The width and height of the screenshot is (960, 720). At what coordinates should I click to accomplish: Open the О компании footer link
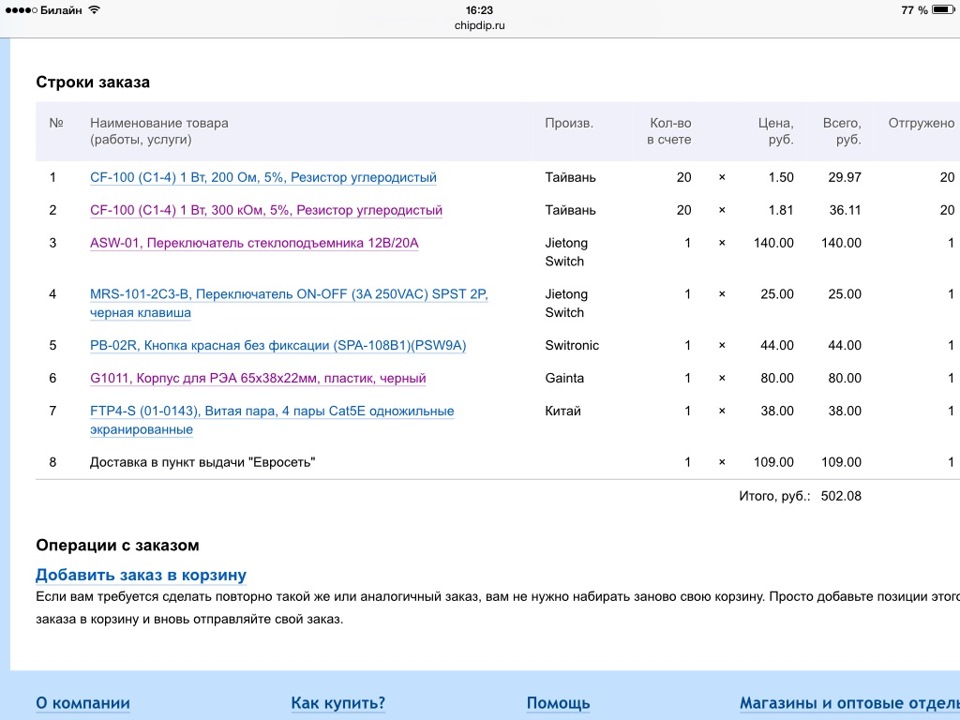coord(83,703)
